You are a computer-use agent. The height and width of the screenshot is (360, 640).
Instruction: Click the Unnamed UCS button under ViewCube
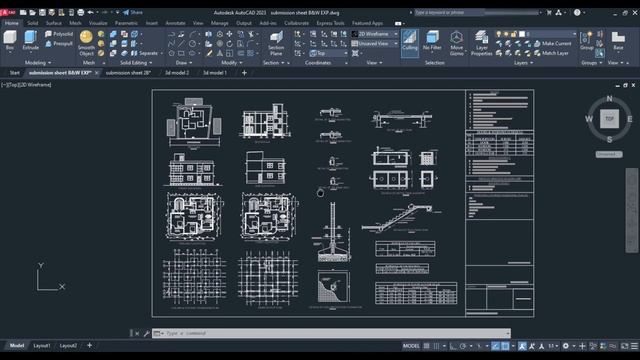[x=609, y=154]
